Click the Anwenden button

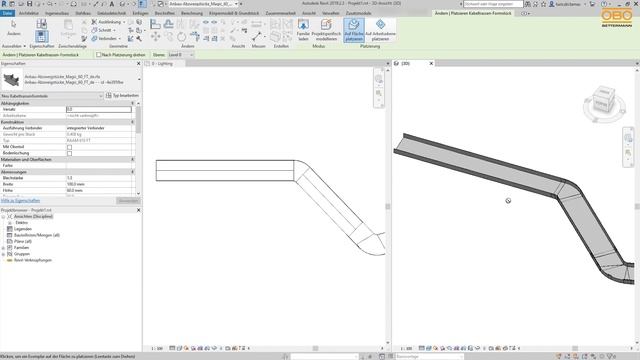(x=129, y=201)
